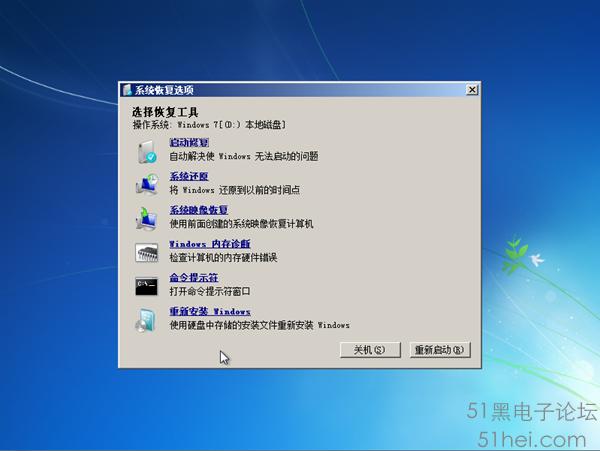Click the 重新启动(R) restart button

pyautogui.click(x=440, y=350)
